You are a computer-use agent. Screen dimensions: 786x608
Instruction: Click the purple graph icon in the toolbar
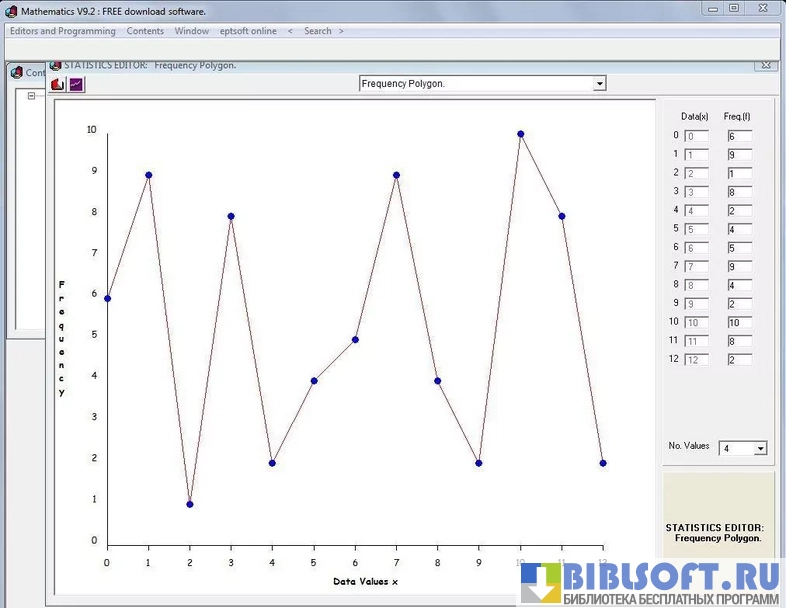(76, 84)
